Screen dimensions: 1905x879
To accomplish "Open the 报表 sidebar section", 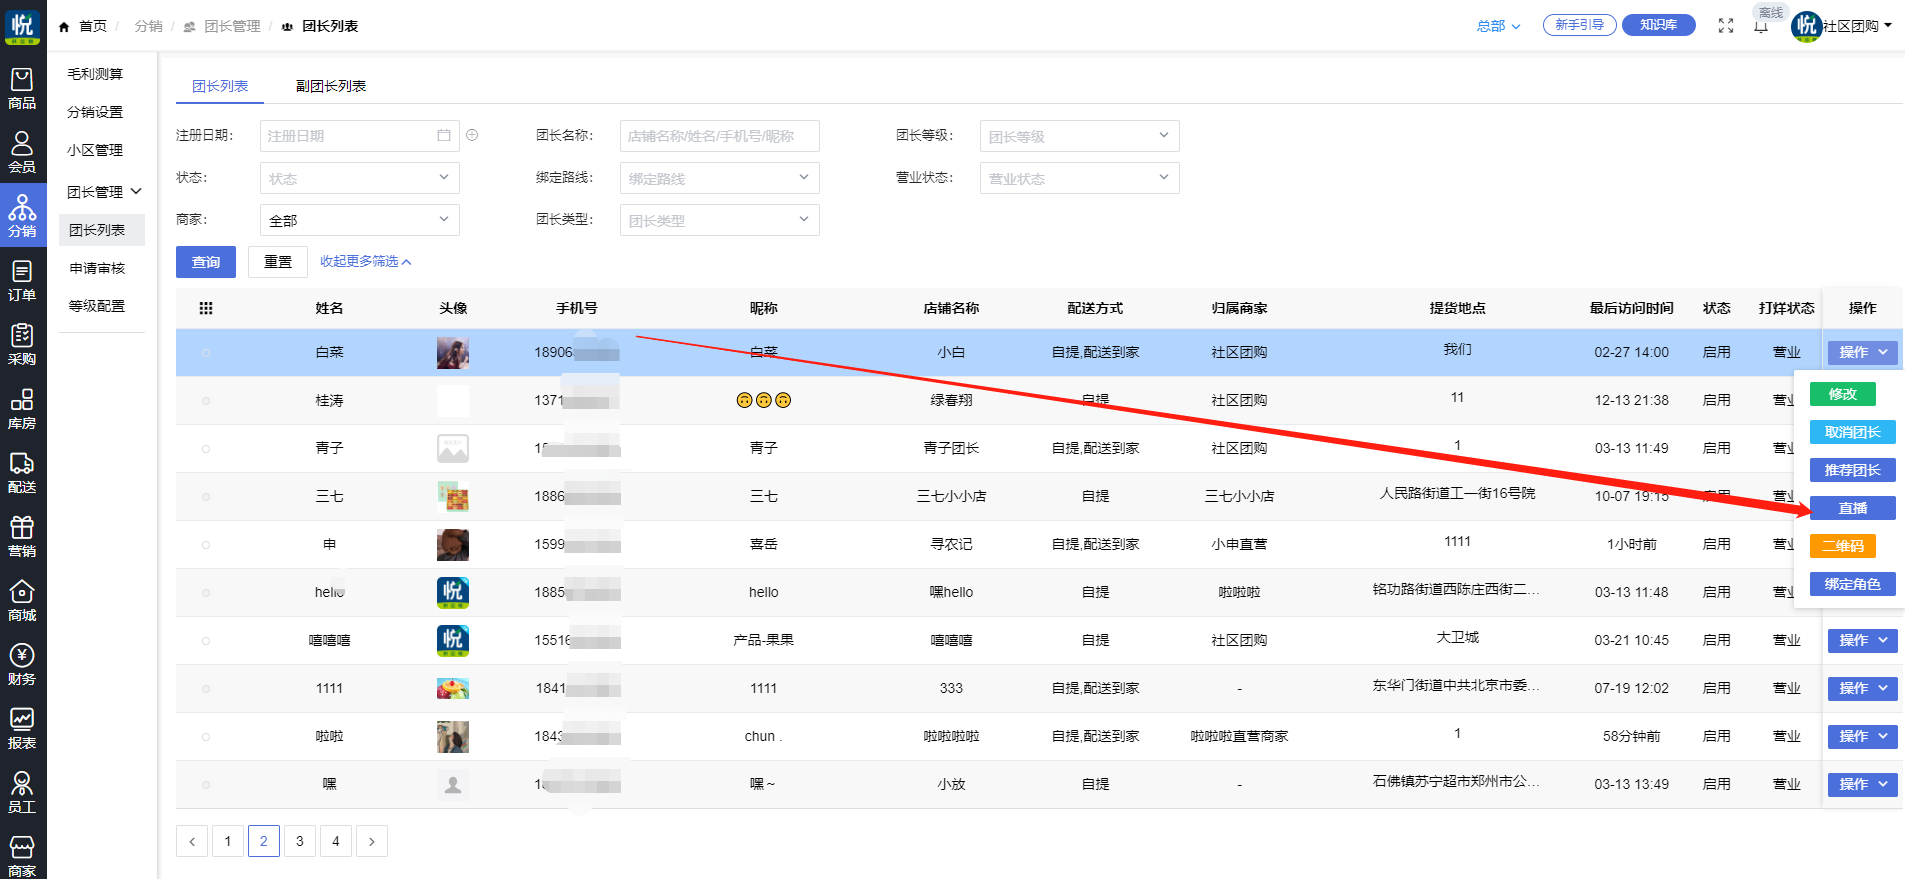I will (22, 729).
